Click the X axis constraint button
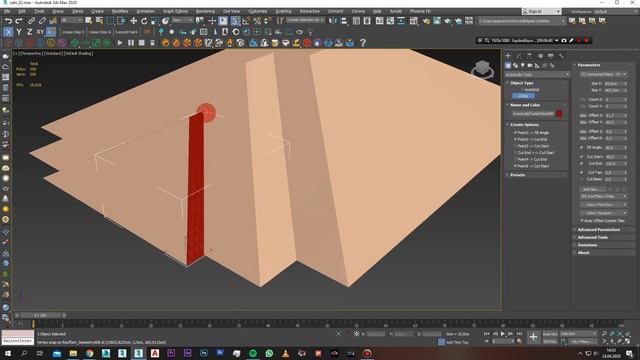 pos(8,32)
